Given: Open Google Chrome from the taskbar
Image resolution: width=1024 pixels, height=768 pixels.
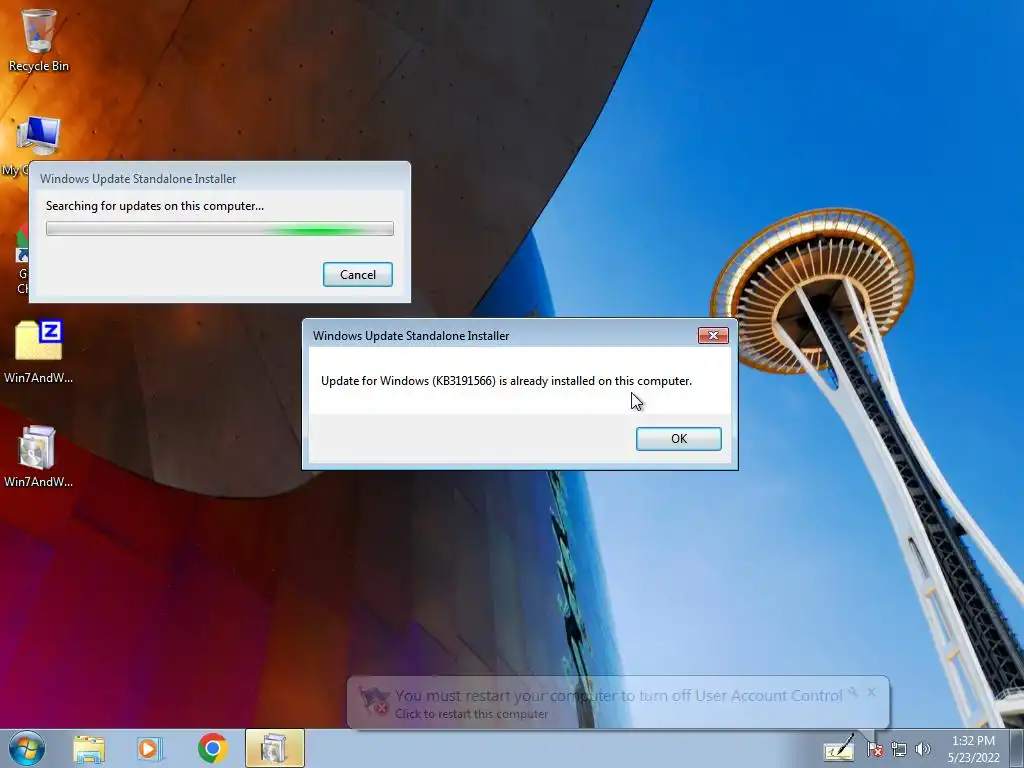Looking at the screenshot, I should point(212,748).
